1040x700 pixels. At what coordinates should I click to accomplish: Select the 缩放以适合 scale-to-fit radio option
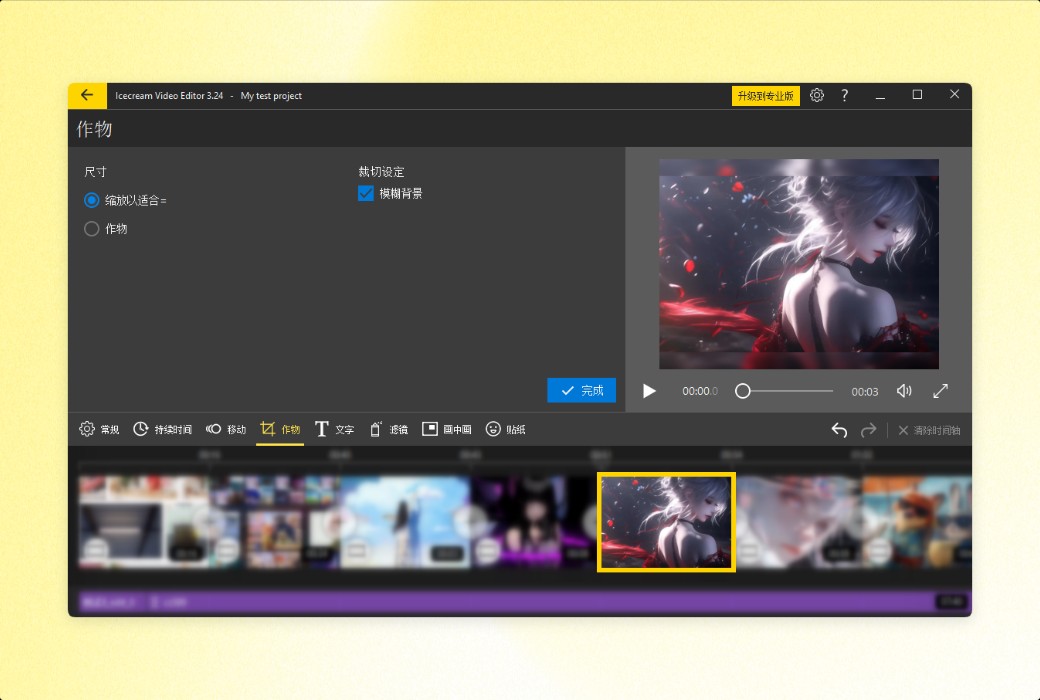91,200
